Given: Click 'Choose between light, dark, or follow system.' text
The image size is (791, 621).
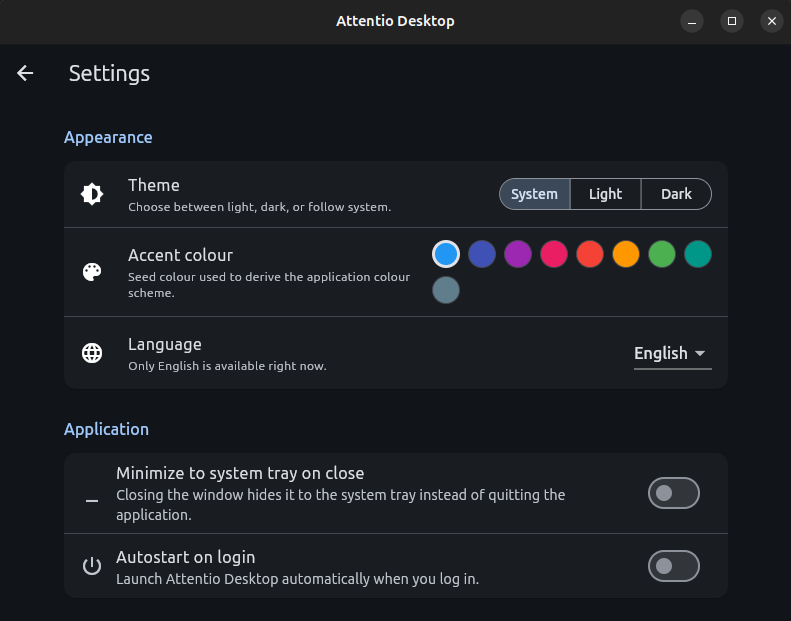Looking at the screenshot, I should 260,207.
